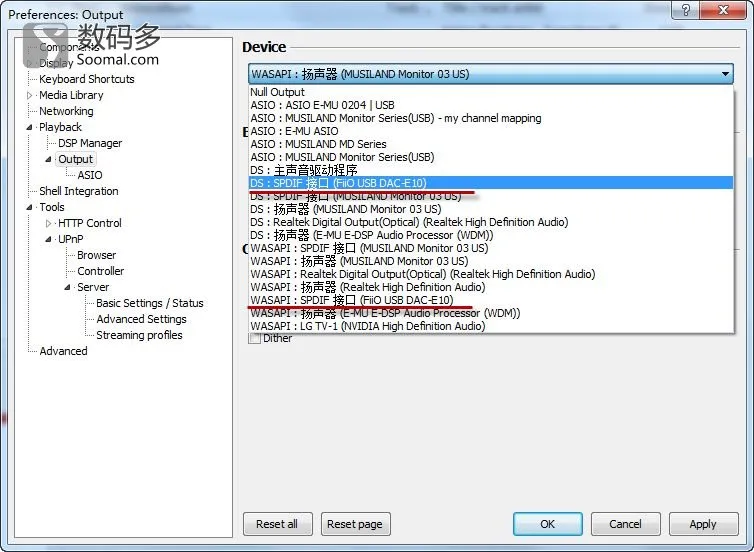Open Media Library preferences page
The image size is (754, 552).
click(x=71, y=95)
